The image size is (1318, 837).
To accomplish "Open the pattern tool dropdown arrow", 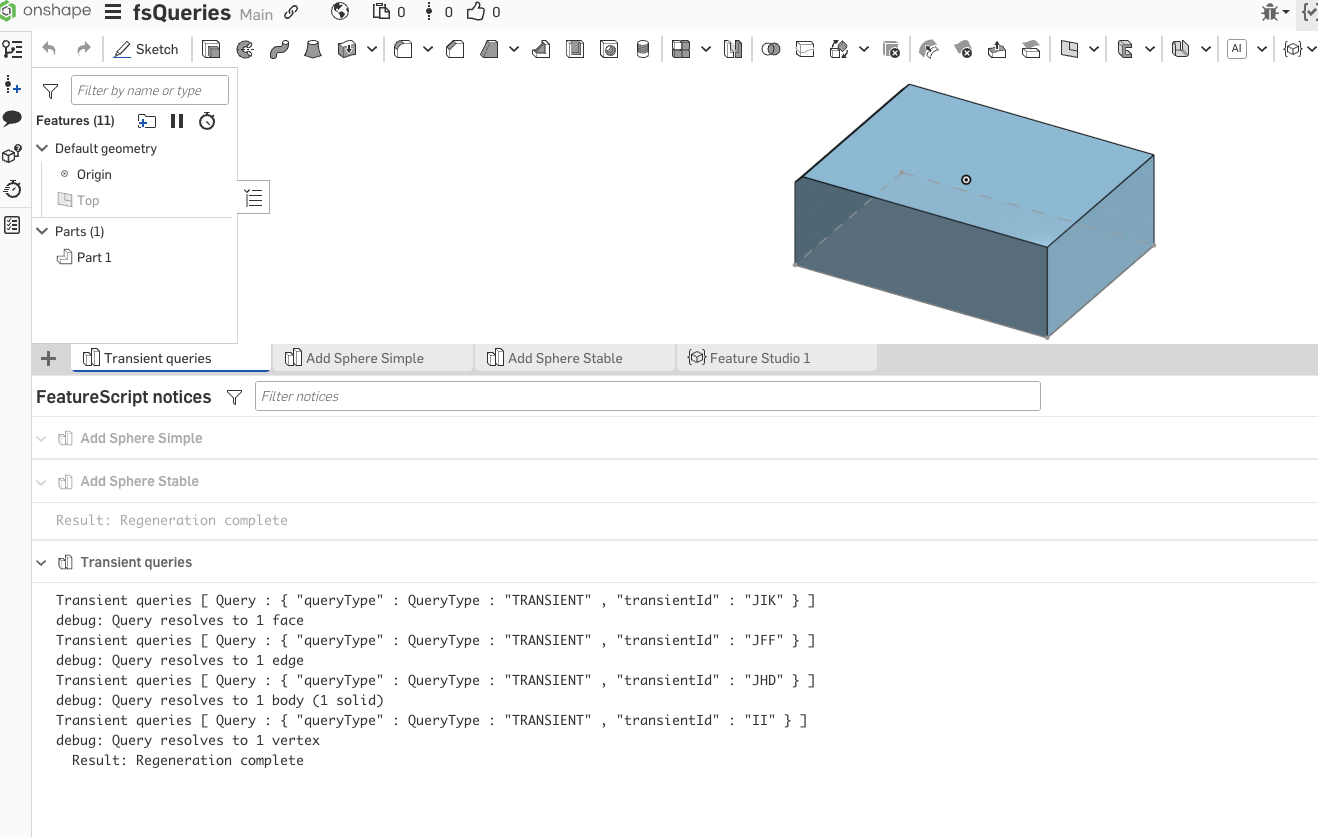I will tap(706, 49).
